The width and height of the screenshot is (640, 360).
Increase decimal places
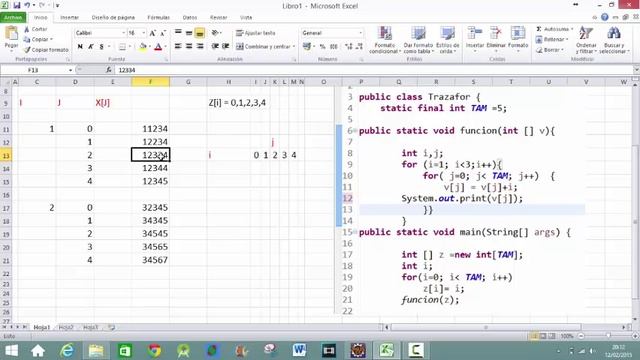tap(348, 47)
